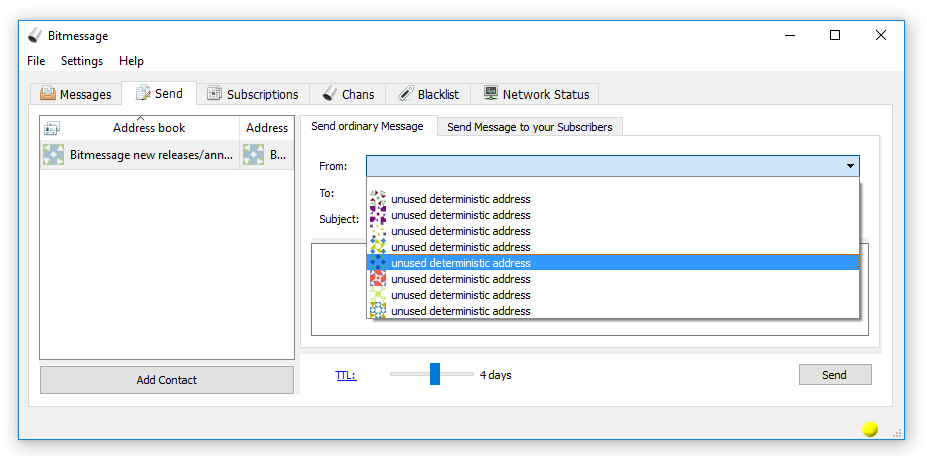Screen dimensions: 927x456
Task: Choose the address with the red identicon
Action: pos(612,279)
